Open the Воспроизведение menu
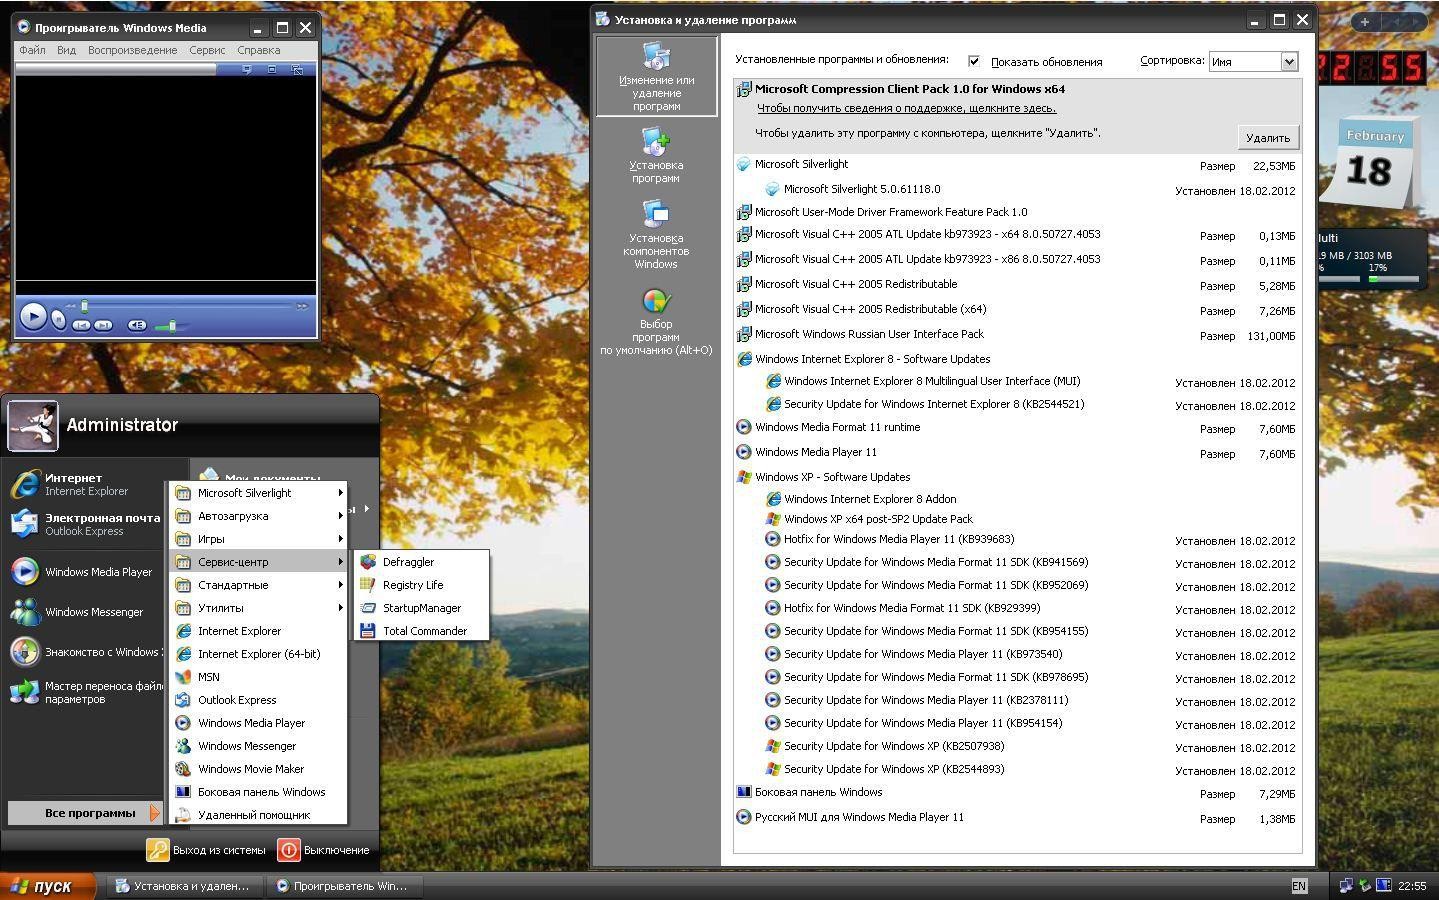 pyautogui.click(x=132, y=50)
